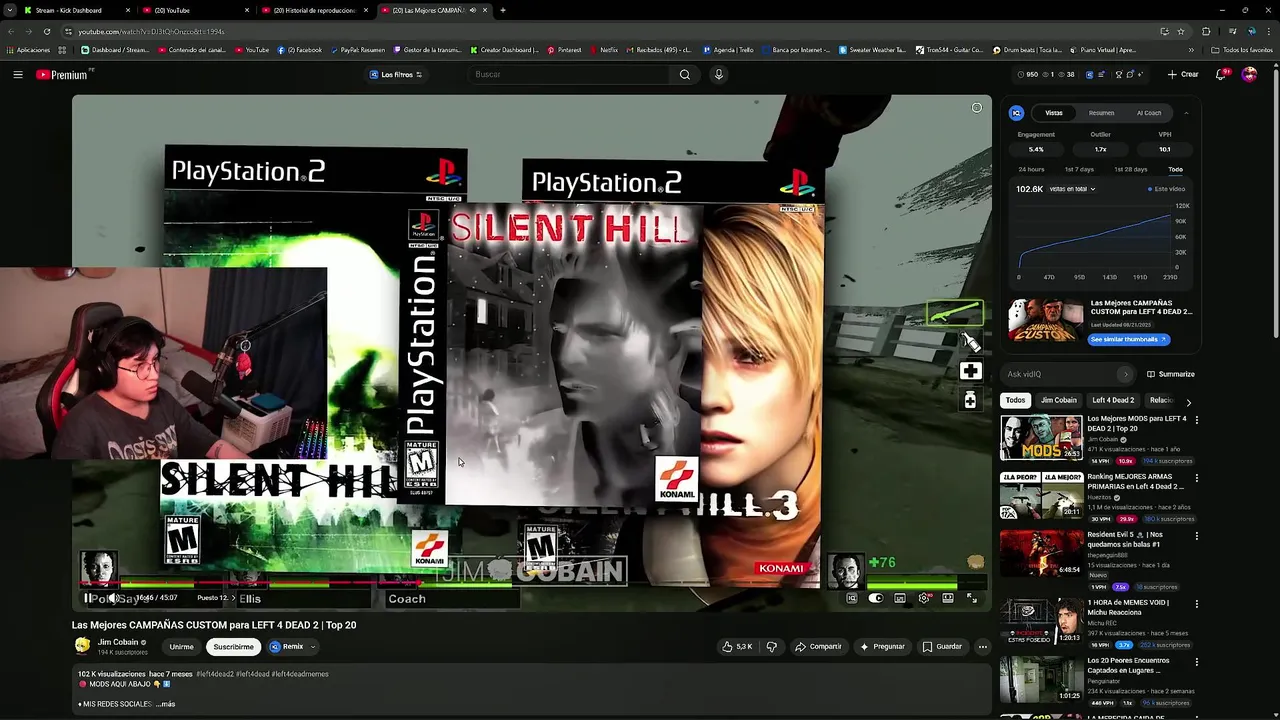The width and height of the screenshot is (1280, 720).
Task: Click the Suscribirme button
Action: click(x=233, y=647)
